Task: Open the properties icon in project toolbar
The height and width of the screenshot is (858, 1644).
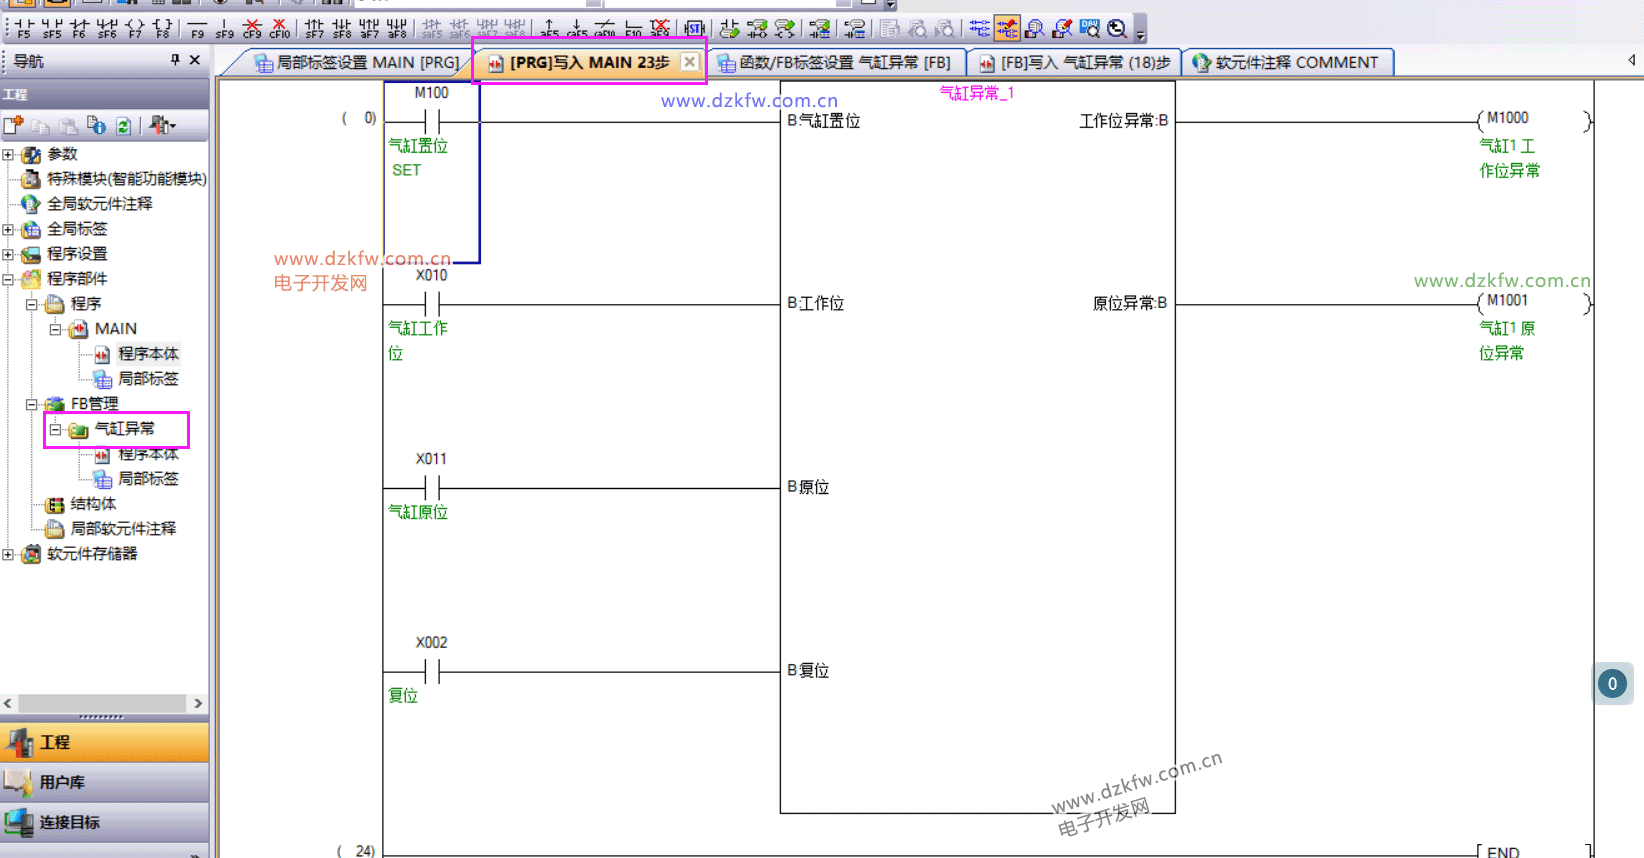Action: [96, 125]
